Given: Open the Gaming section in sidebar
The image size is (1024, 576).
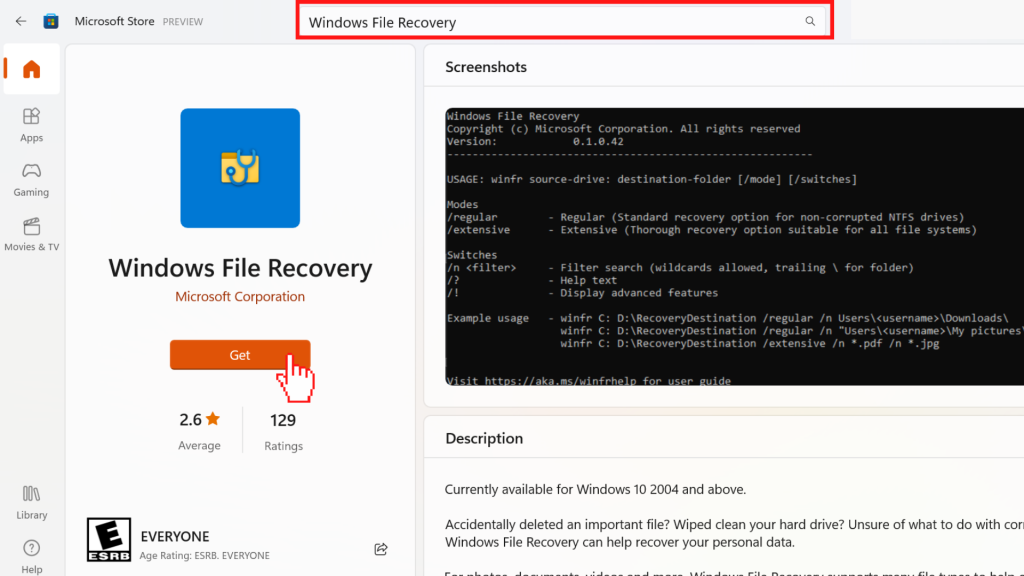Looking at the screenshot, I should coord(31,180).
